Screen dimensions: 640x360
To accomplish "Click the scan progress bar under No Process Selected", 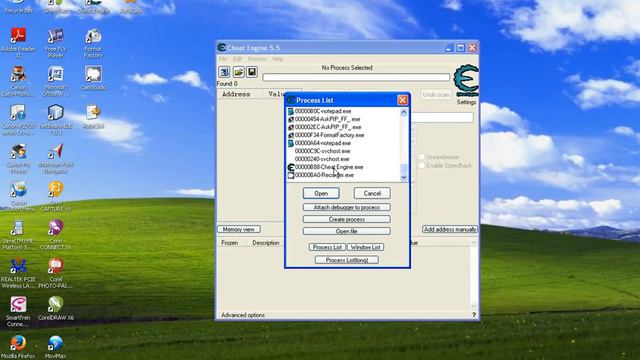I will 356,77.
